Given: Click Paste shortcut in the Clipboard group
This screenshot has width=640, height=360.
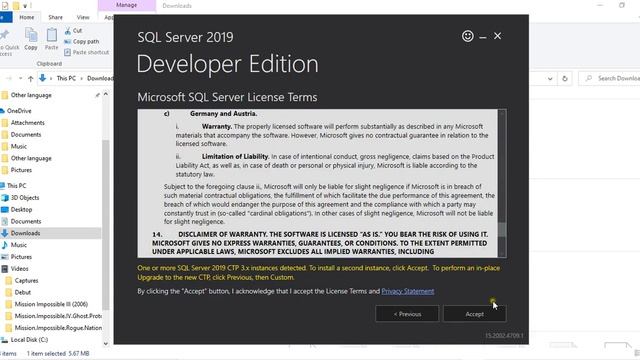Looking at the screenshot, I should tap(87, 52).
